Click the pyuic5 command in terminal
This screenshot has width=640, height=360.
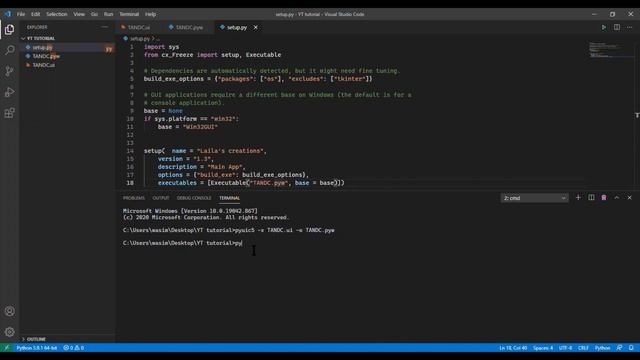[285, 230]
